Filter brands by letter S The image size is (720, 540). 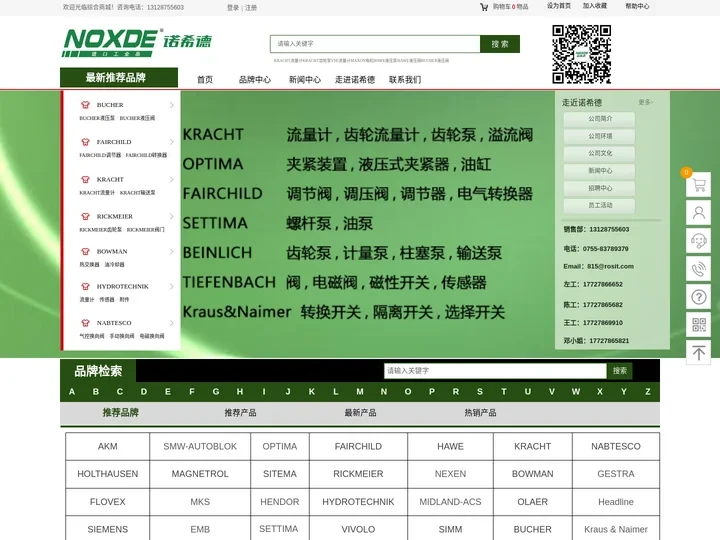[x=480, y=392]
